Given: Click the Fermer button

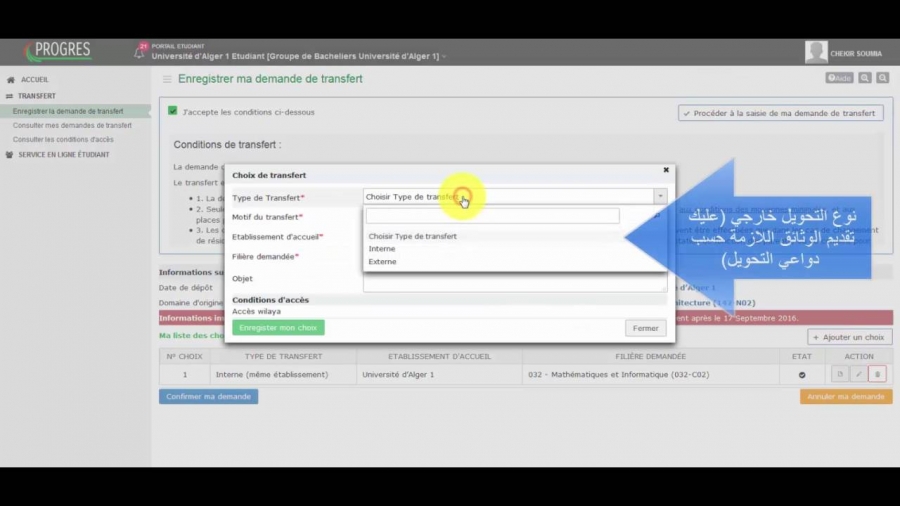Looking at the screenshot, I should click(x=645, y=328).
